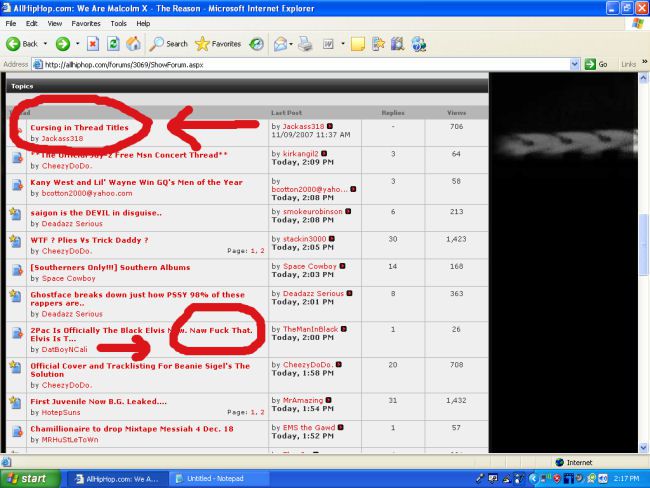650x488 pixels.
Task: Click the Go button
Action: pyautogui.click(x=596, y=64)
